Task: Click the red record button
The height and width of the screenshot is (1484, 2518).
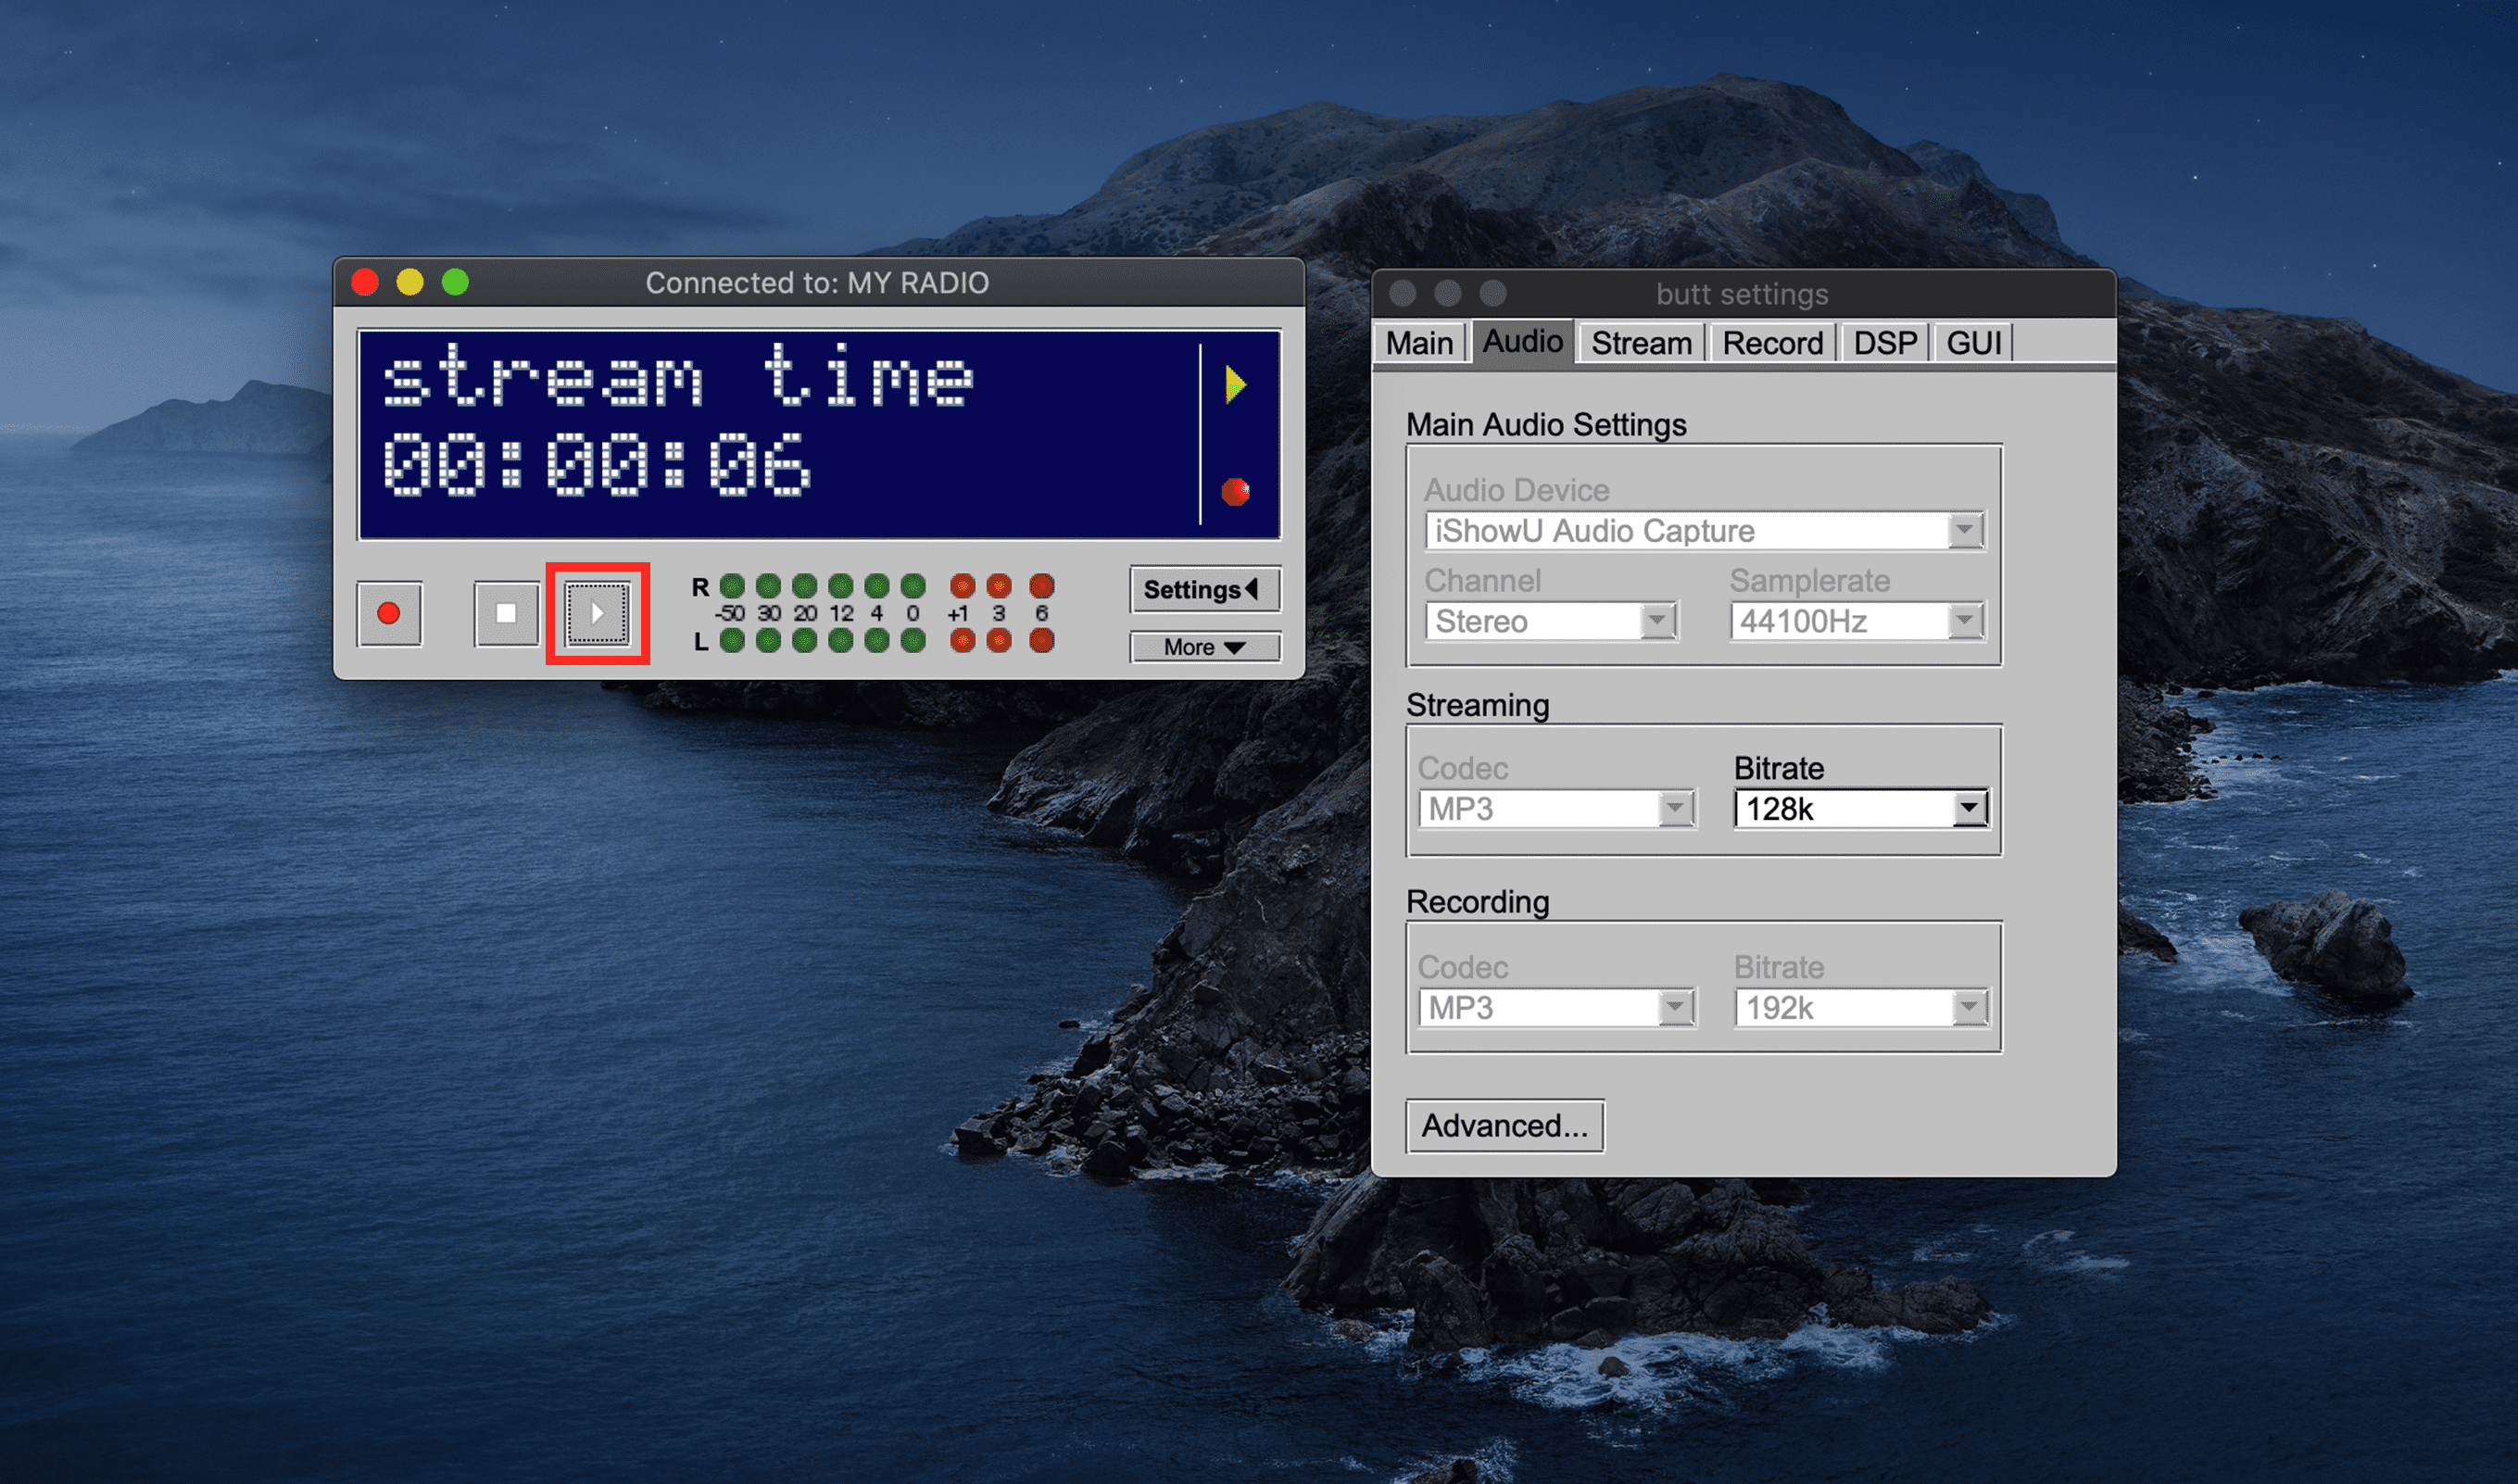Action: pos(389,613)
